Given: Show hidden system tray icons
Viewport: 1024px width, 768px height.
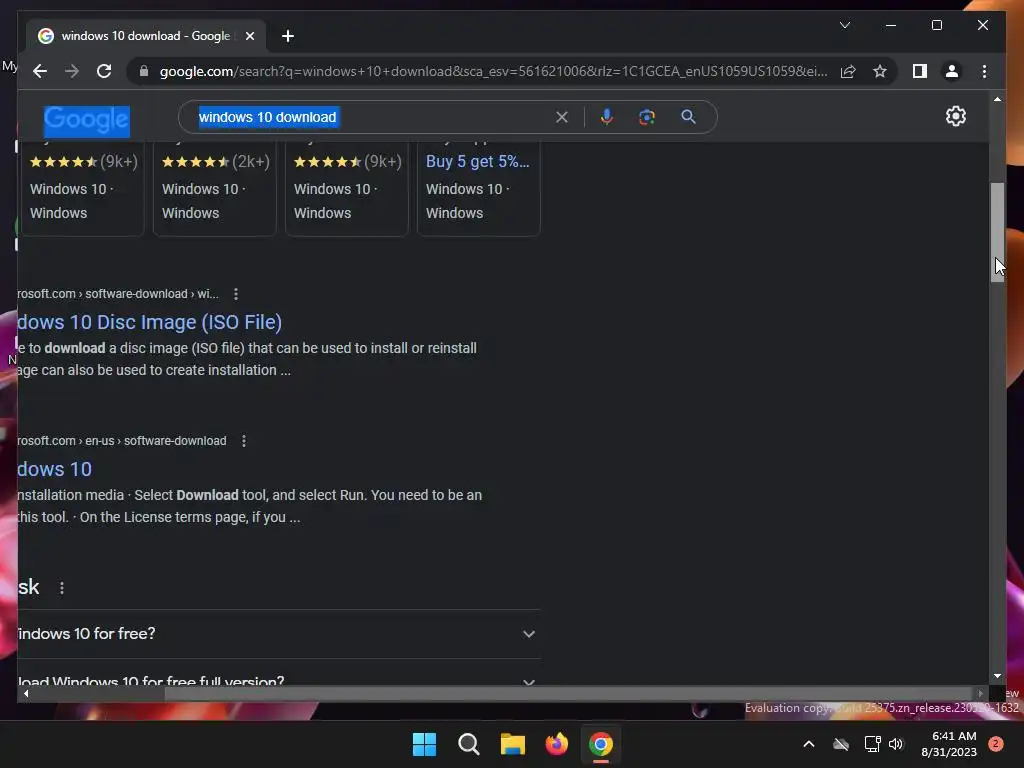Looking at the screenshot, I should coord(808,744).
